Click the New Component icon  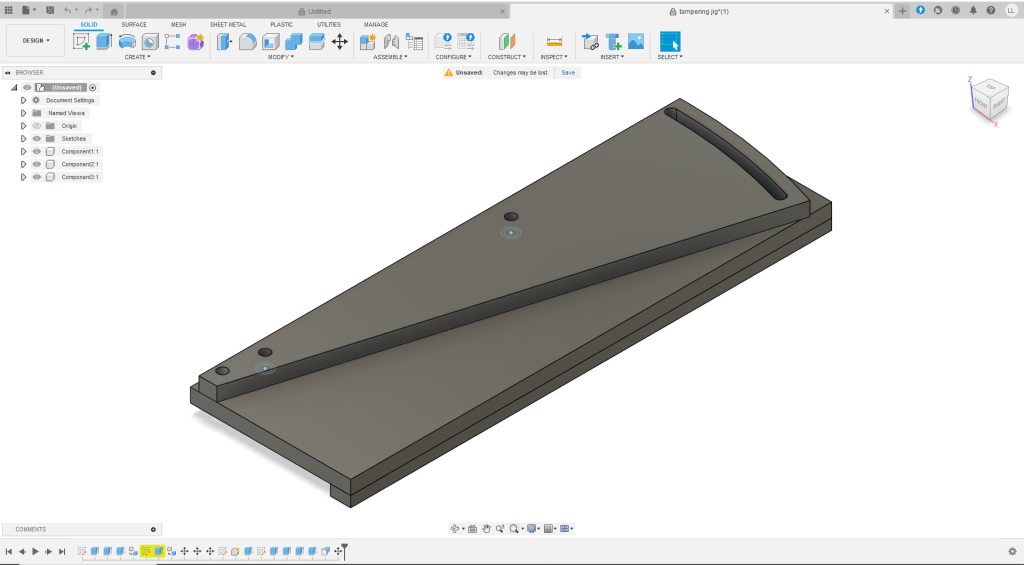(x=368, y=42)
